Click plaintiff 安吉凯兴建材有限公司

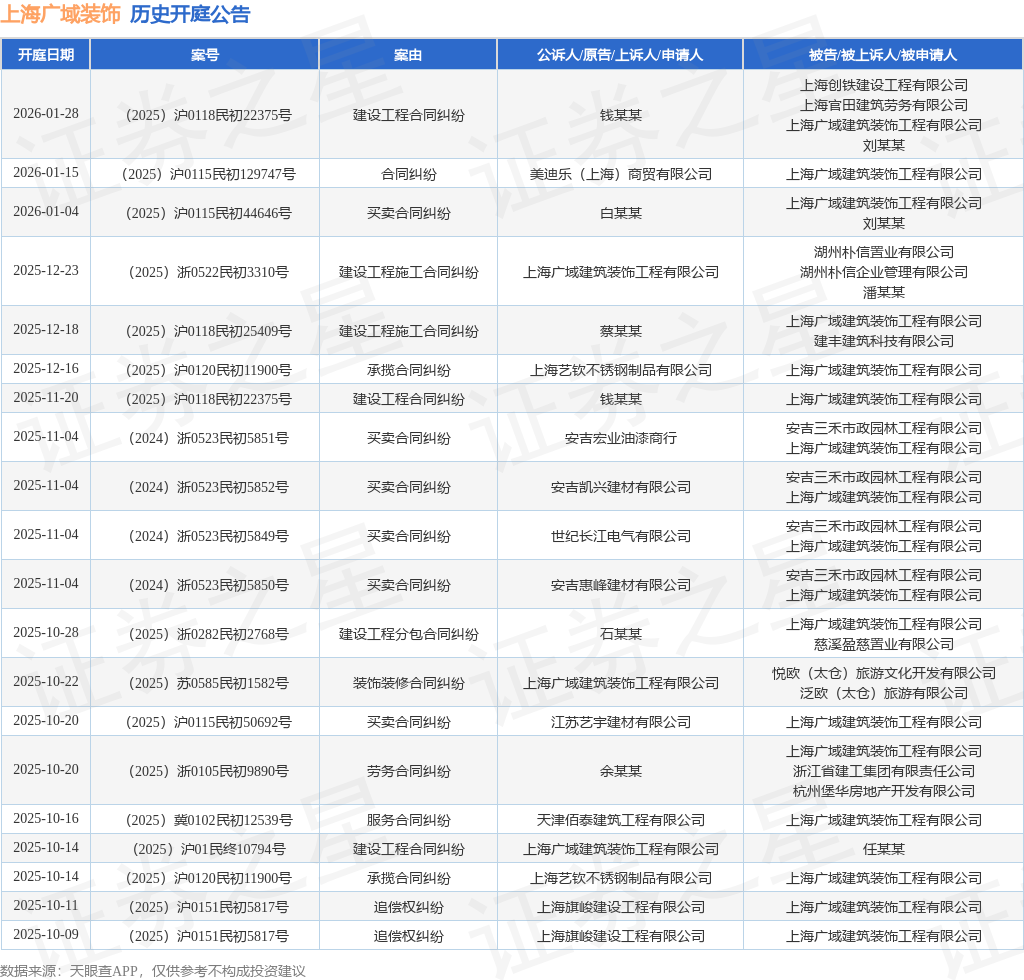[620, 488]
